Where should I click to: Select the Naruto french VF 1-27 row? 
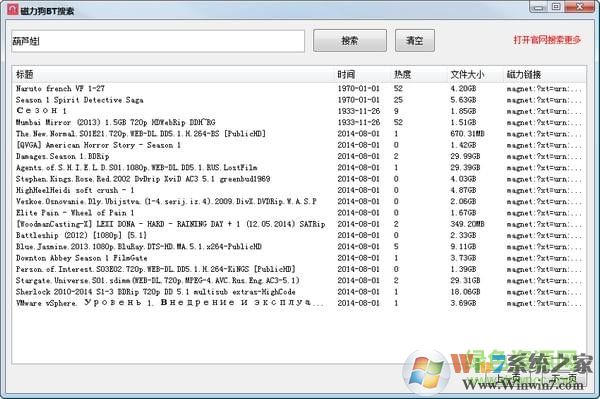coord(299,88)
